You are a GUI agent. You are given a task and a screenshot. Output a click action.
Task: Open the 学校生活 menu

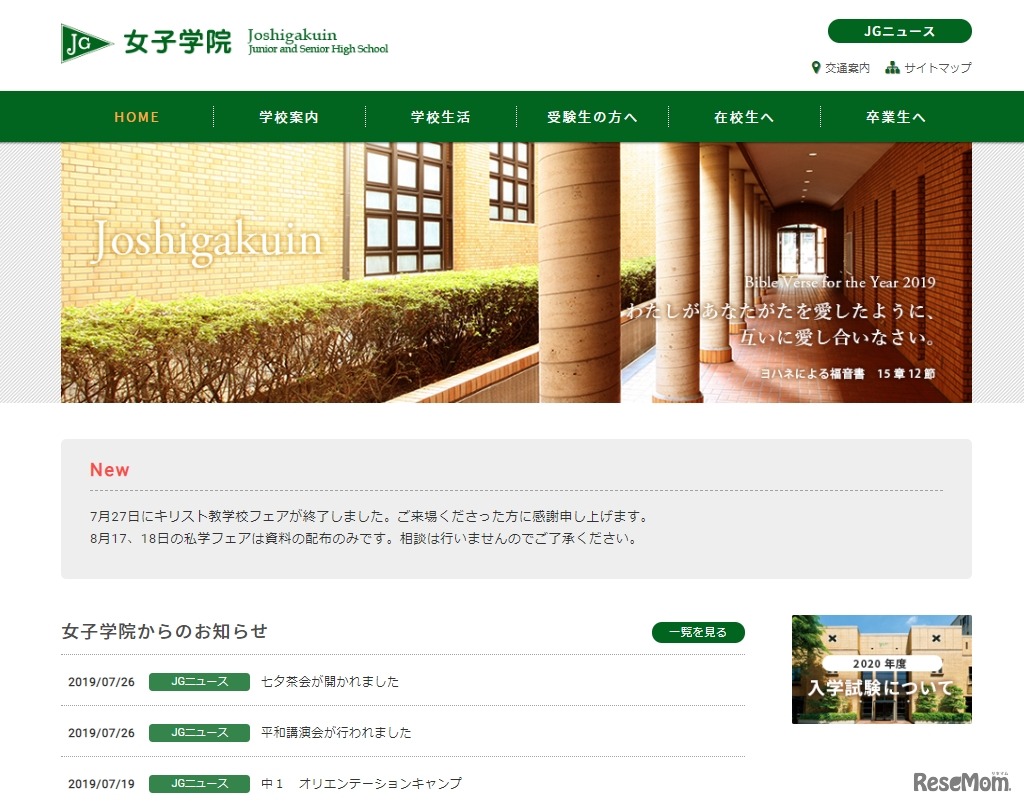[x=440, y=117]
